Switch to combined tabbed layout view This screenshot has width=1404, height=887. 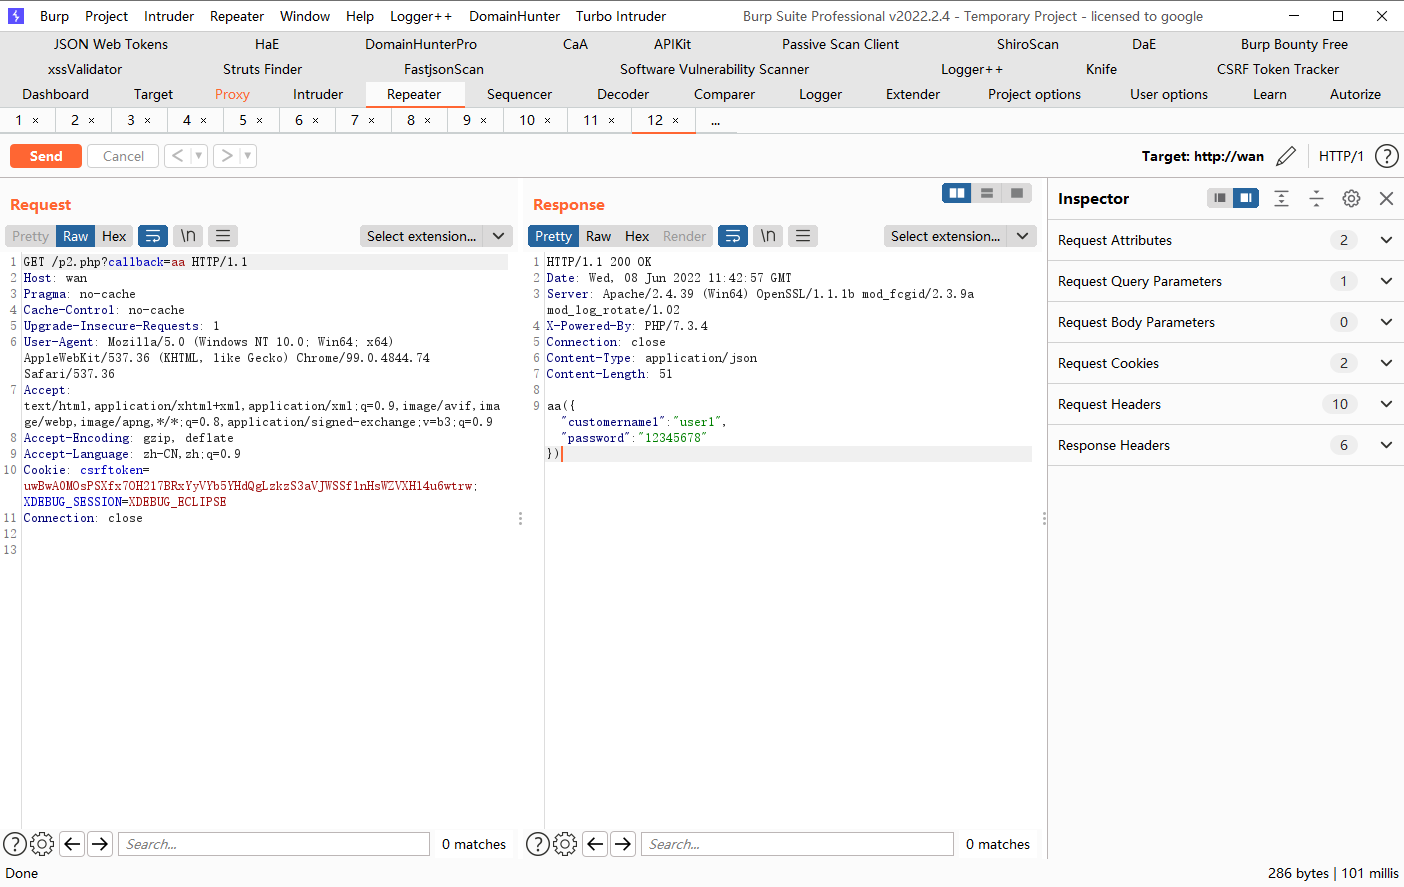click(x=1017, y=193)
